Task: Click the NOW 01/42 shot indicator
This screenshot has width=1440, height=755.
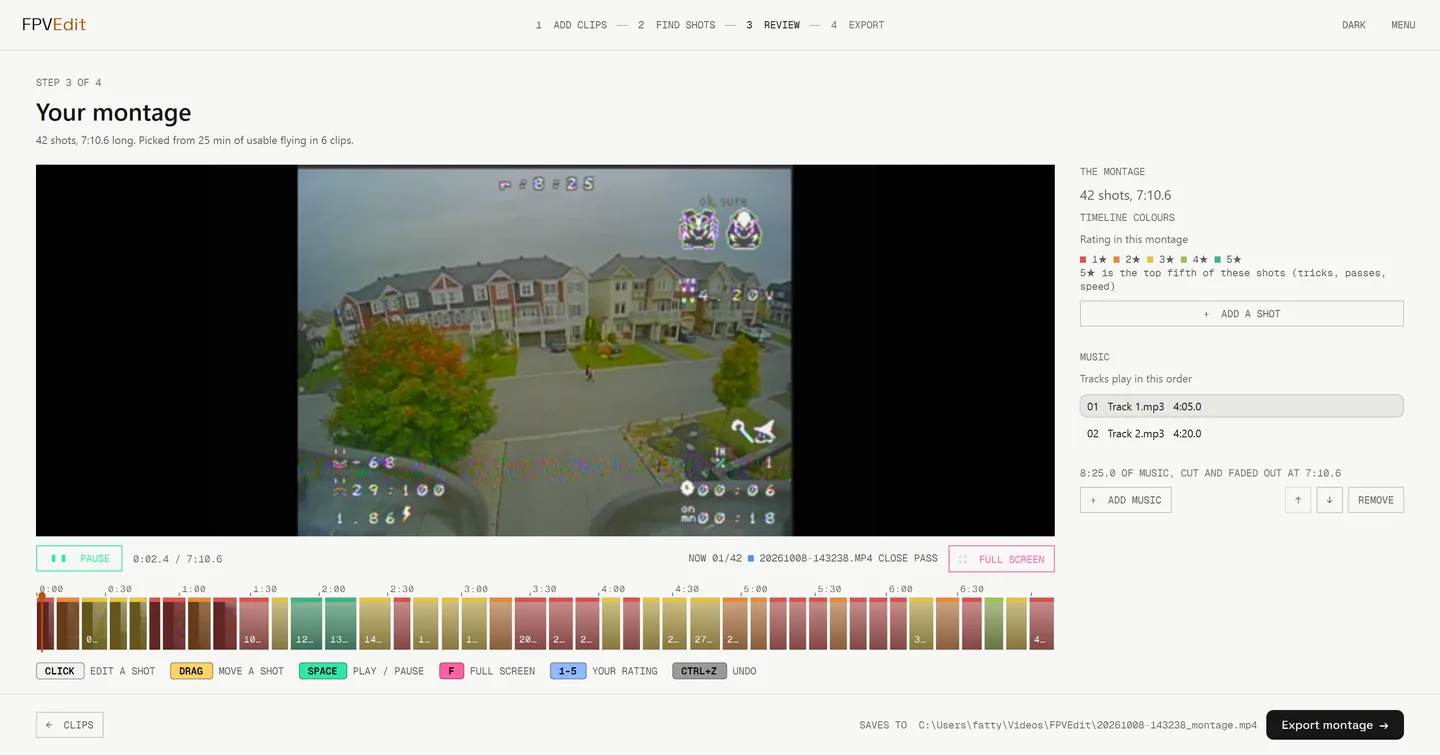Action: [x=715, y=558]
